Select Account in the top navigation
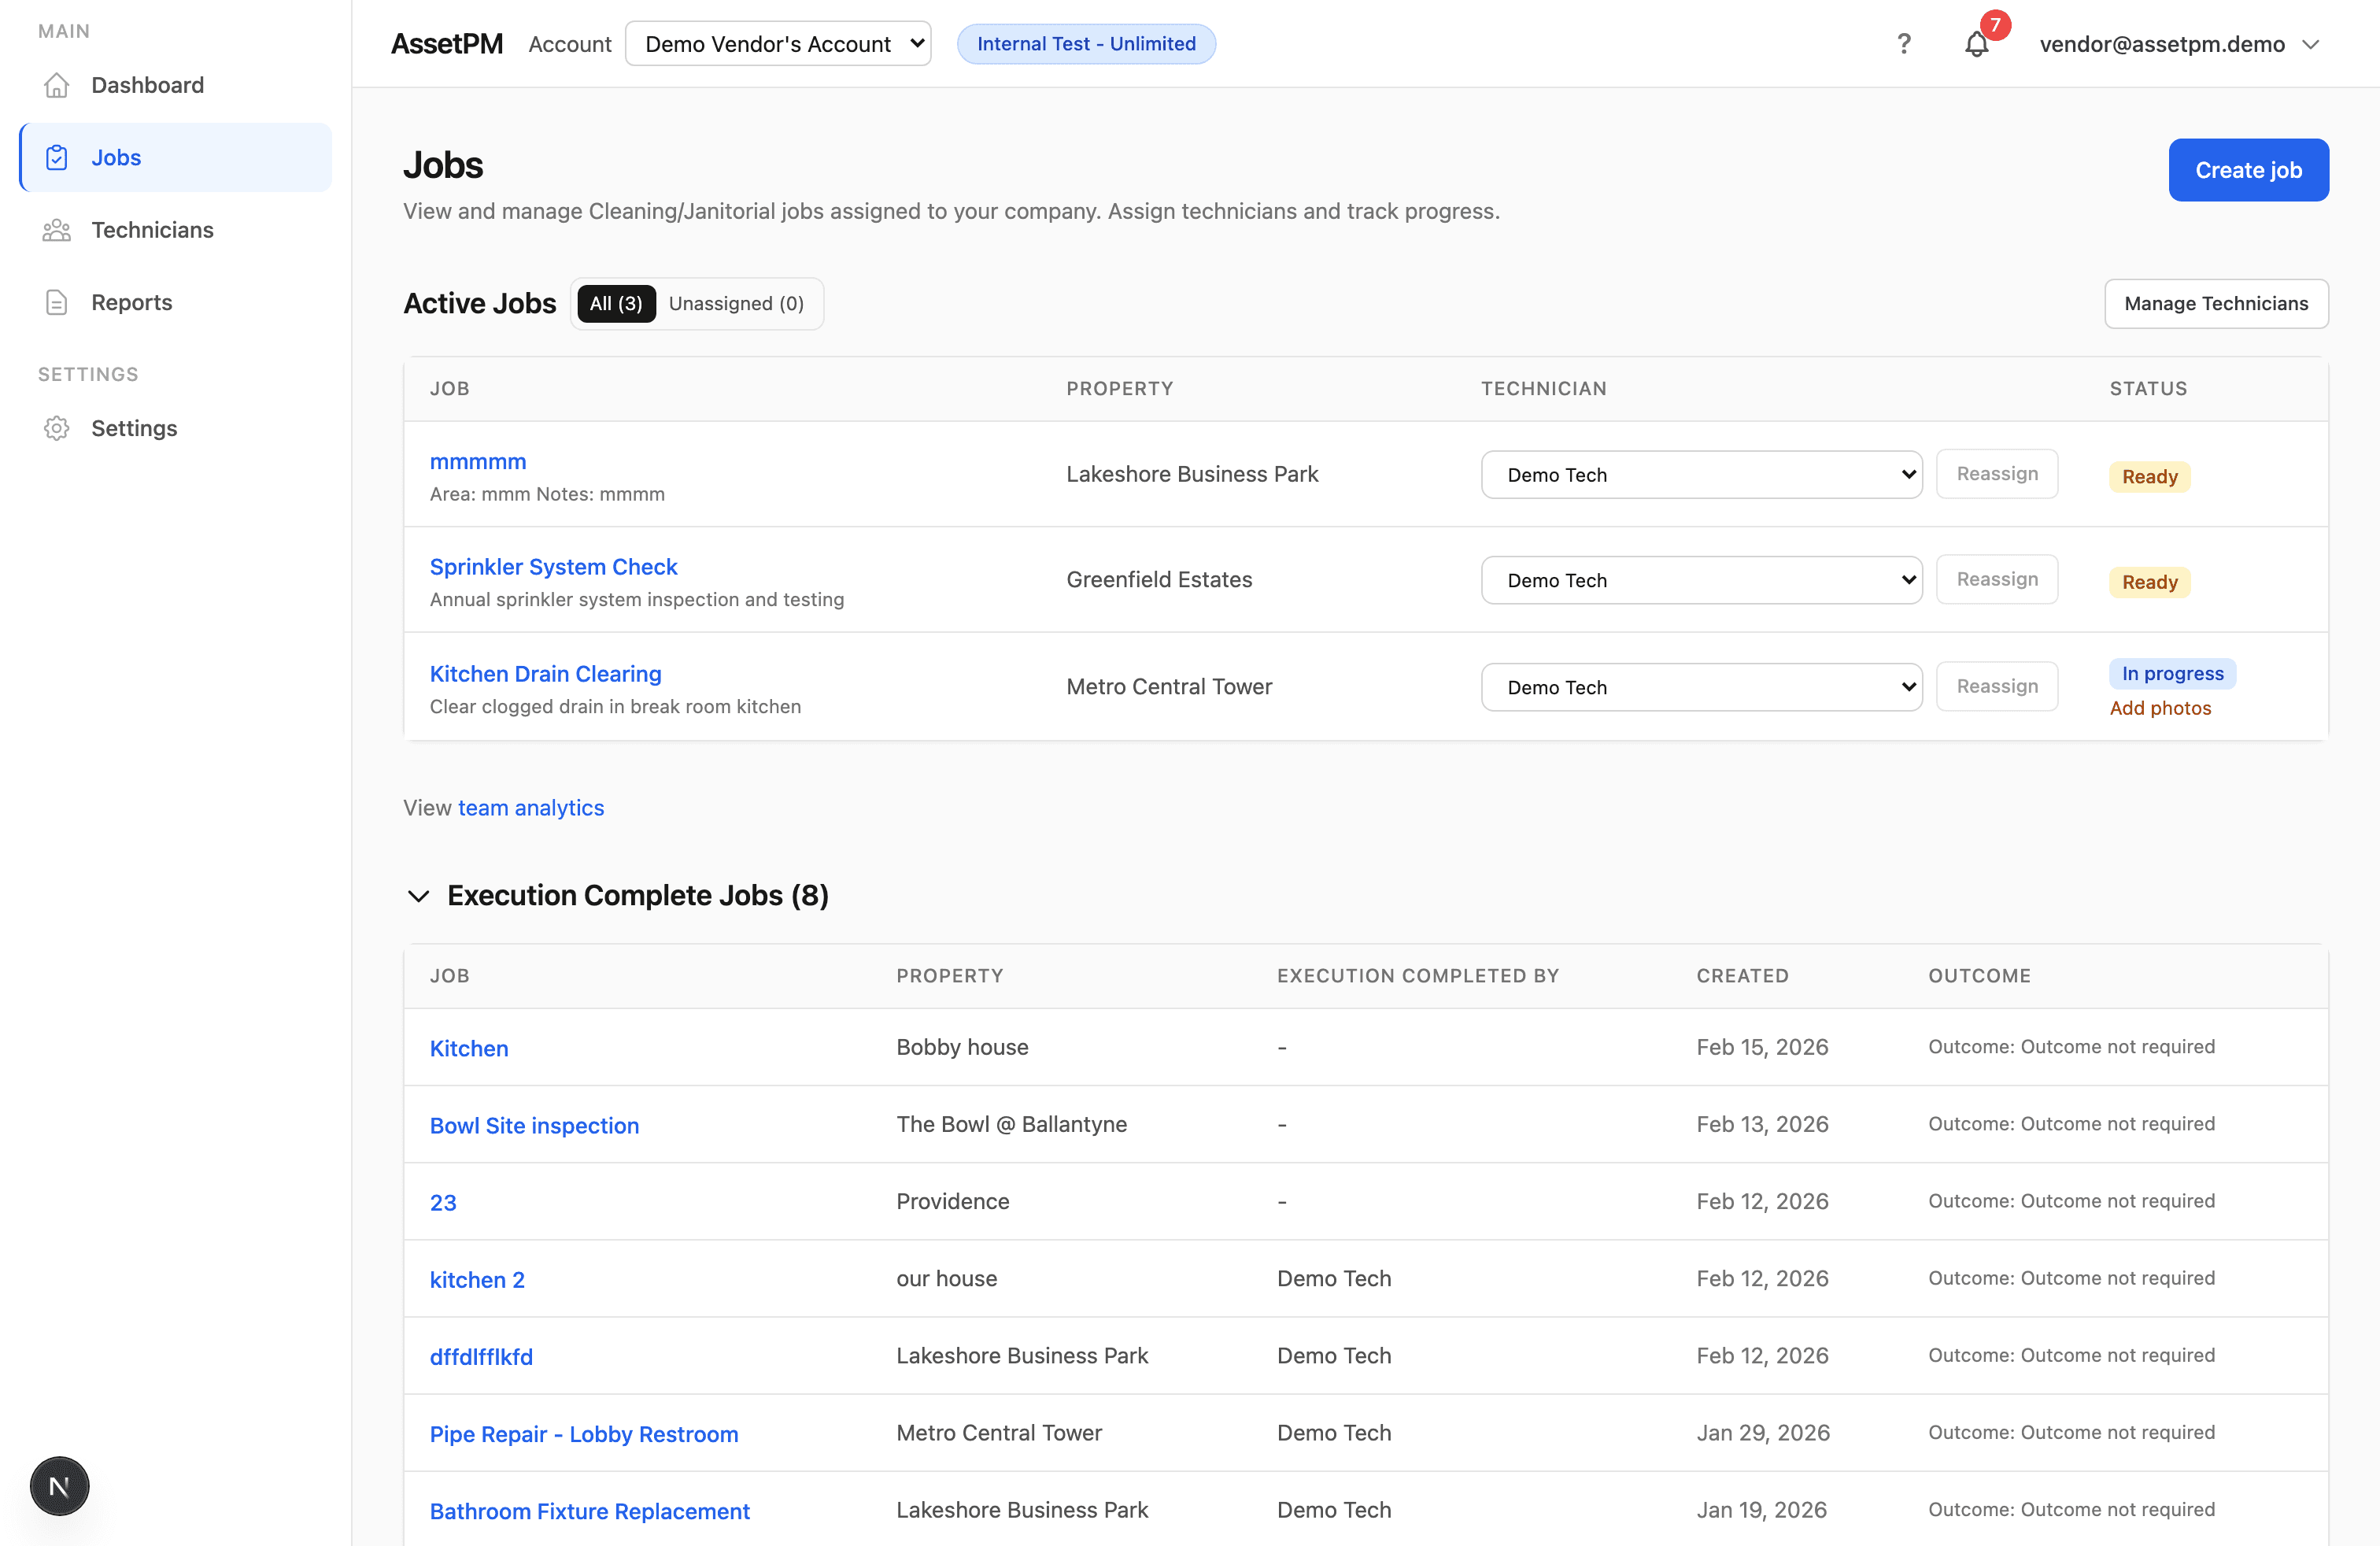The height and width of the screenshot is (1546, 2380). [569, 44]
